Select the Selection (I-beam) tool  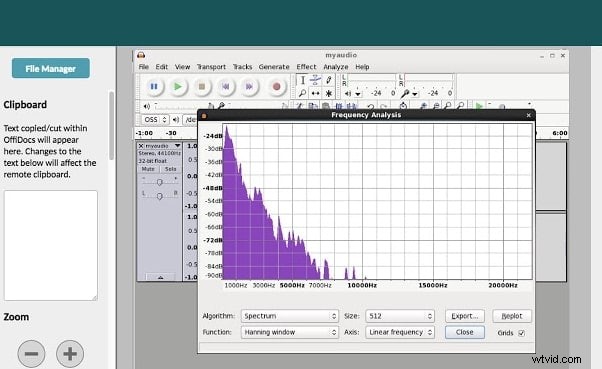[303, 80]
